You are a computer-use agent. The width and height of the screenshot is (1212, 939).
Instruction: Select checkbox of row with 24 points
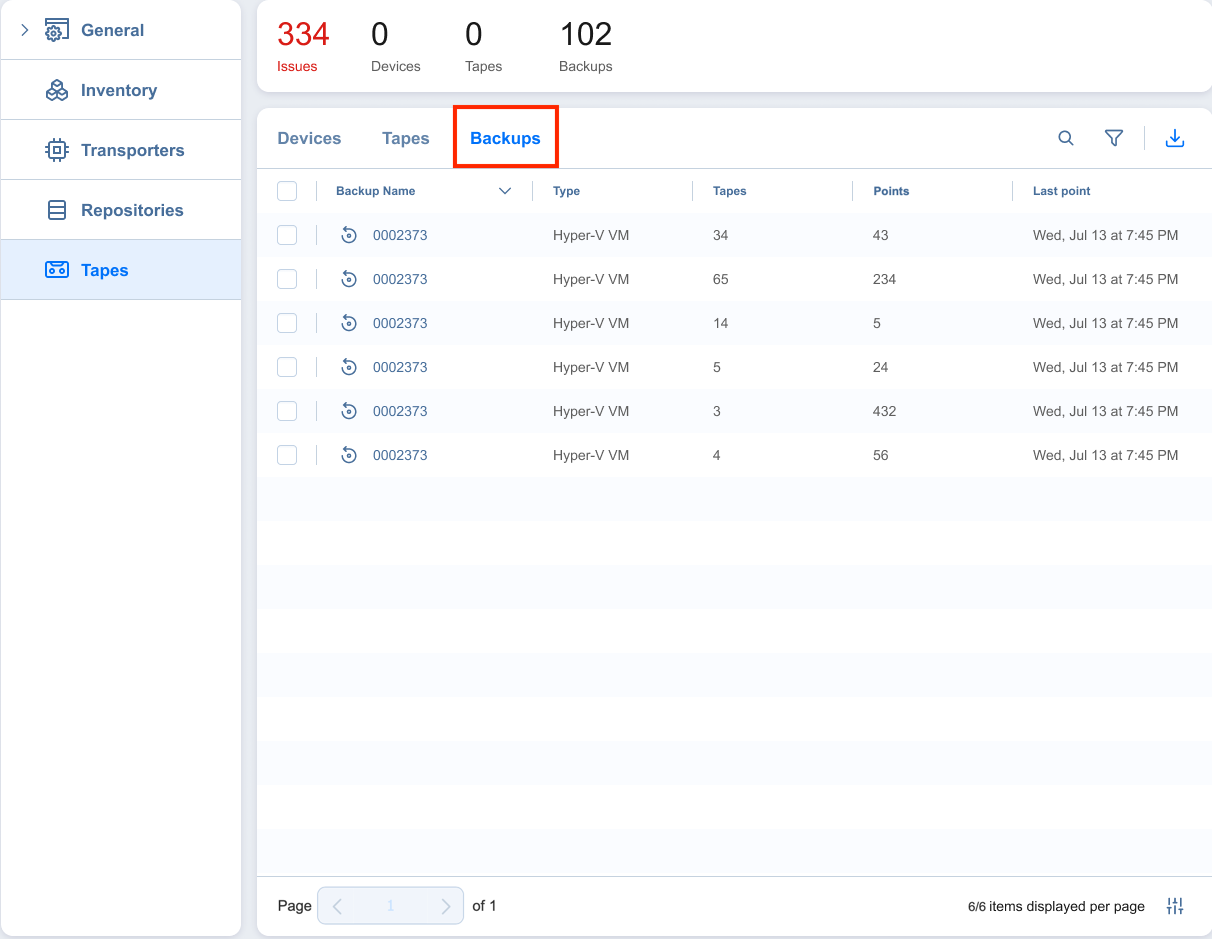tap(287, 367)
